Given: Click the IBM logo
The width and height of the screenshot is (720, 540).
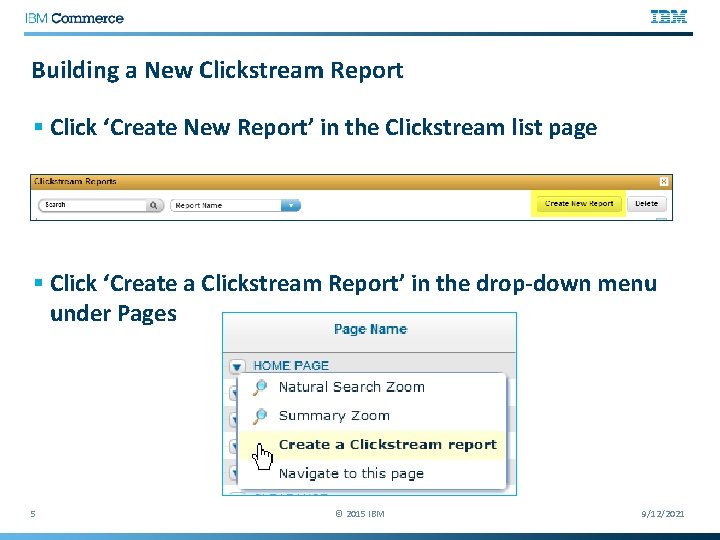Looking at the screenshot, I should 669,17.
